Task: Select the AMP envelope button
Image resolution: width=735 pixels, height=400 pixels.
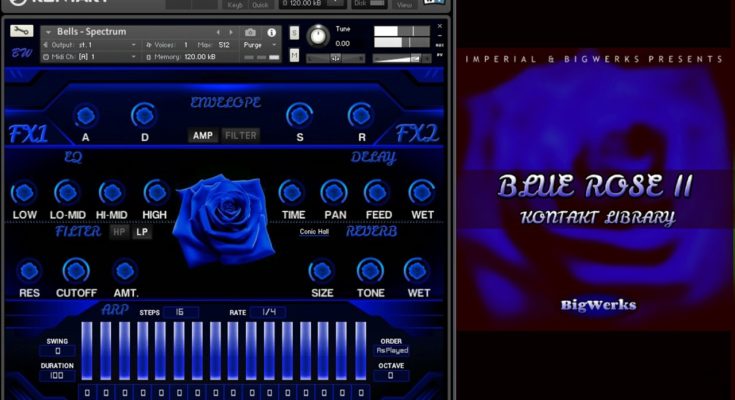Action: [203, 136]
